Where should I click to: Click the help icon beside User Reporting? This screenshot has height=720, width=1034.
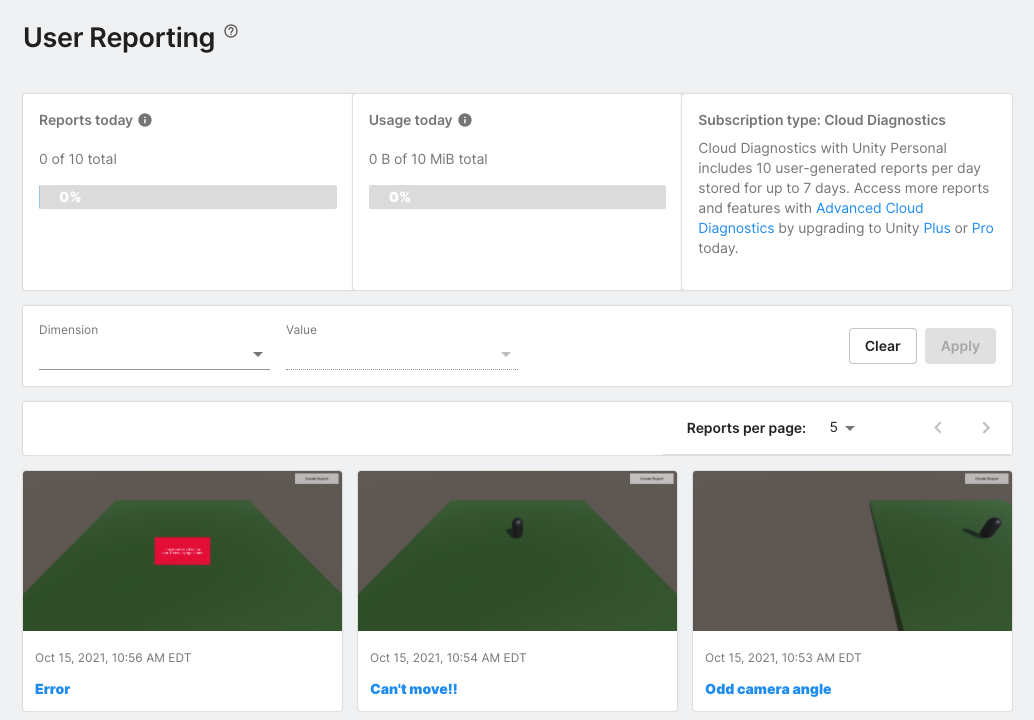(231, 32)
